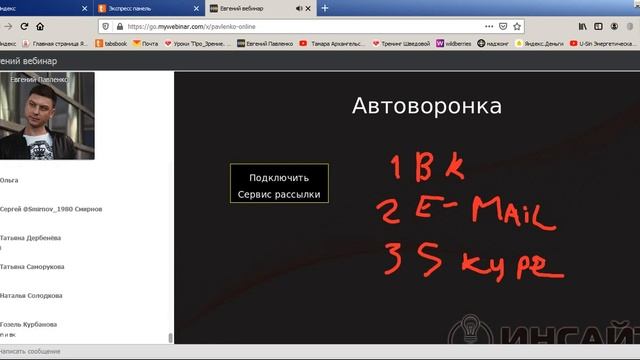Viewport: 640px width, 360px height.
Task: Open Тренинг Шведовой bookmark
Action: tap(401, 43)
